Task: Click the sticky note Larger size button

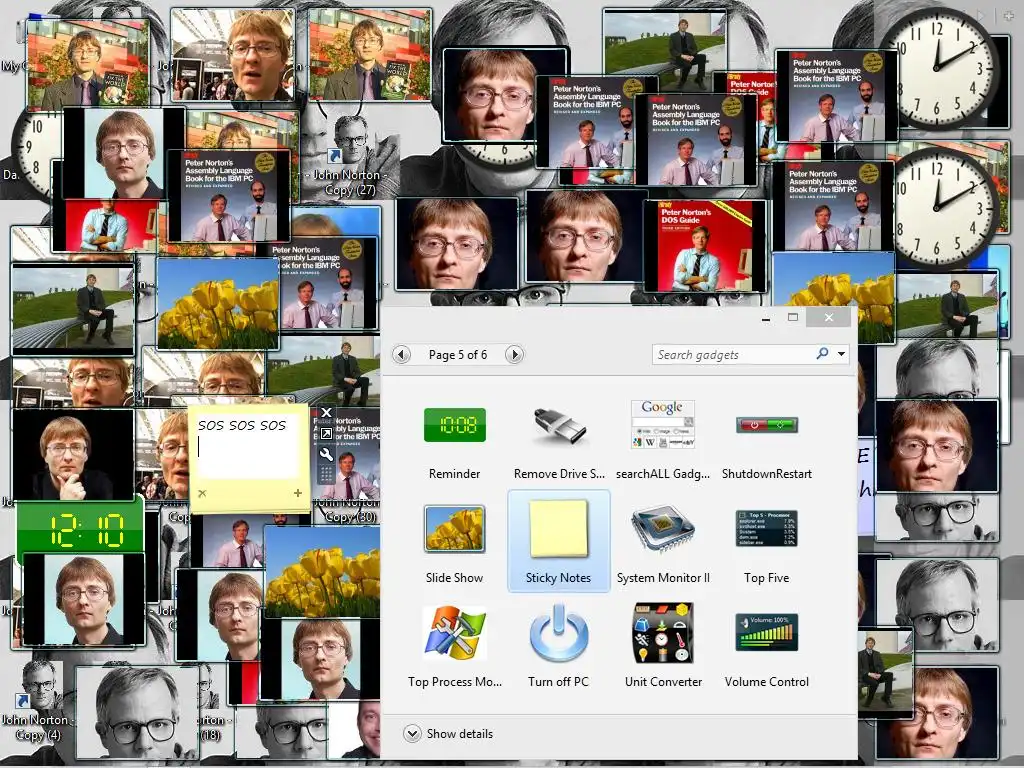Action: (326, 433)
